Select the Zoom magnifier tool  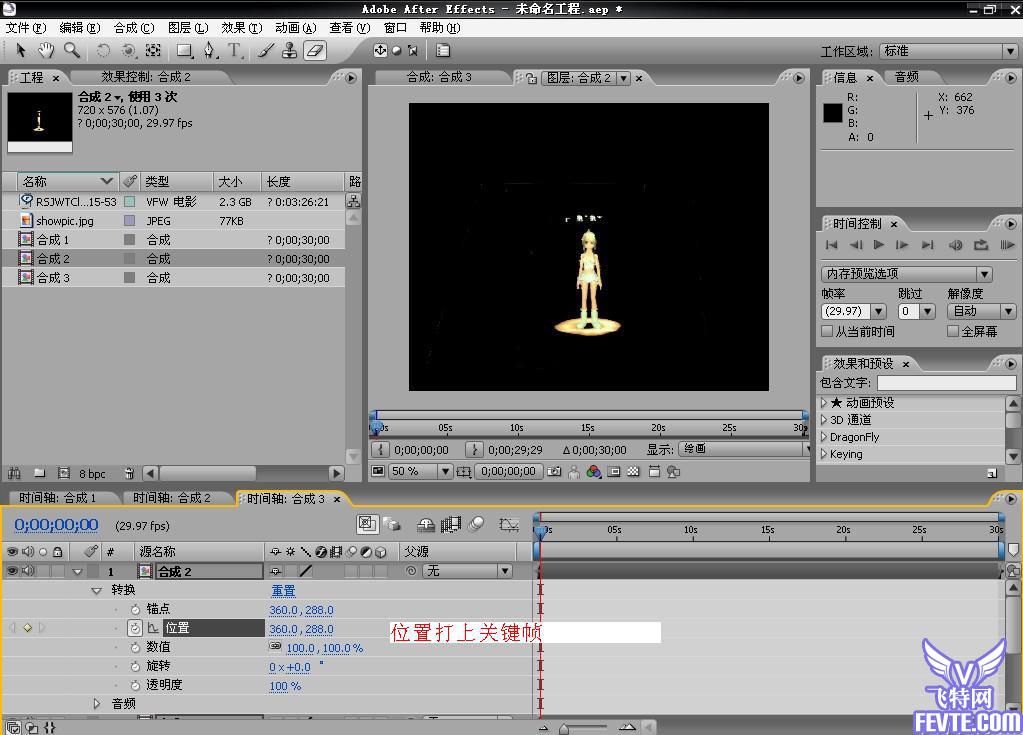(x=71, y=50)
